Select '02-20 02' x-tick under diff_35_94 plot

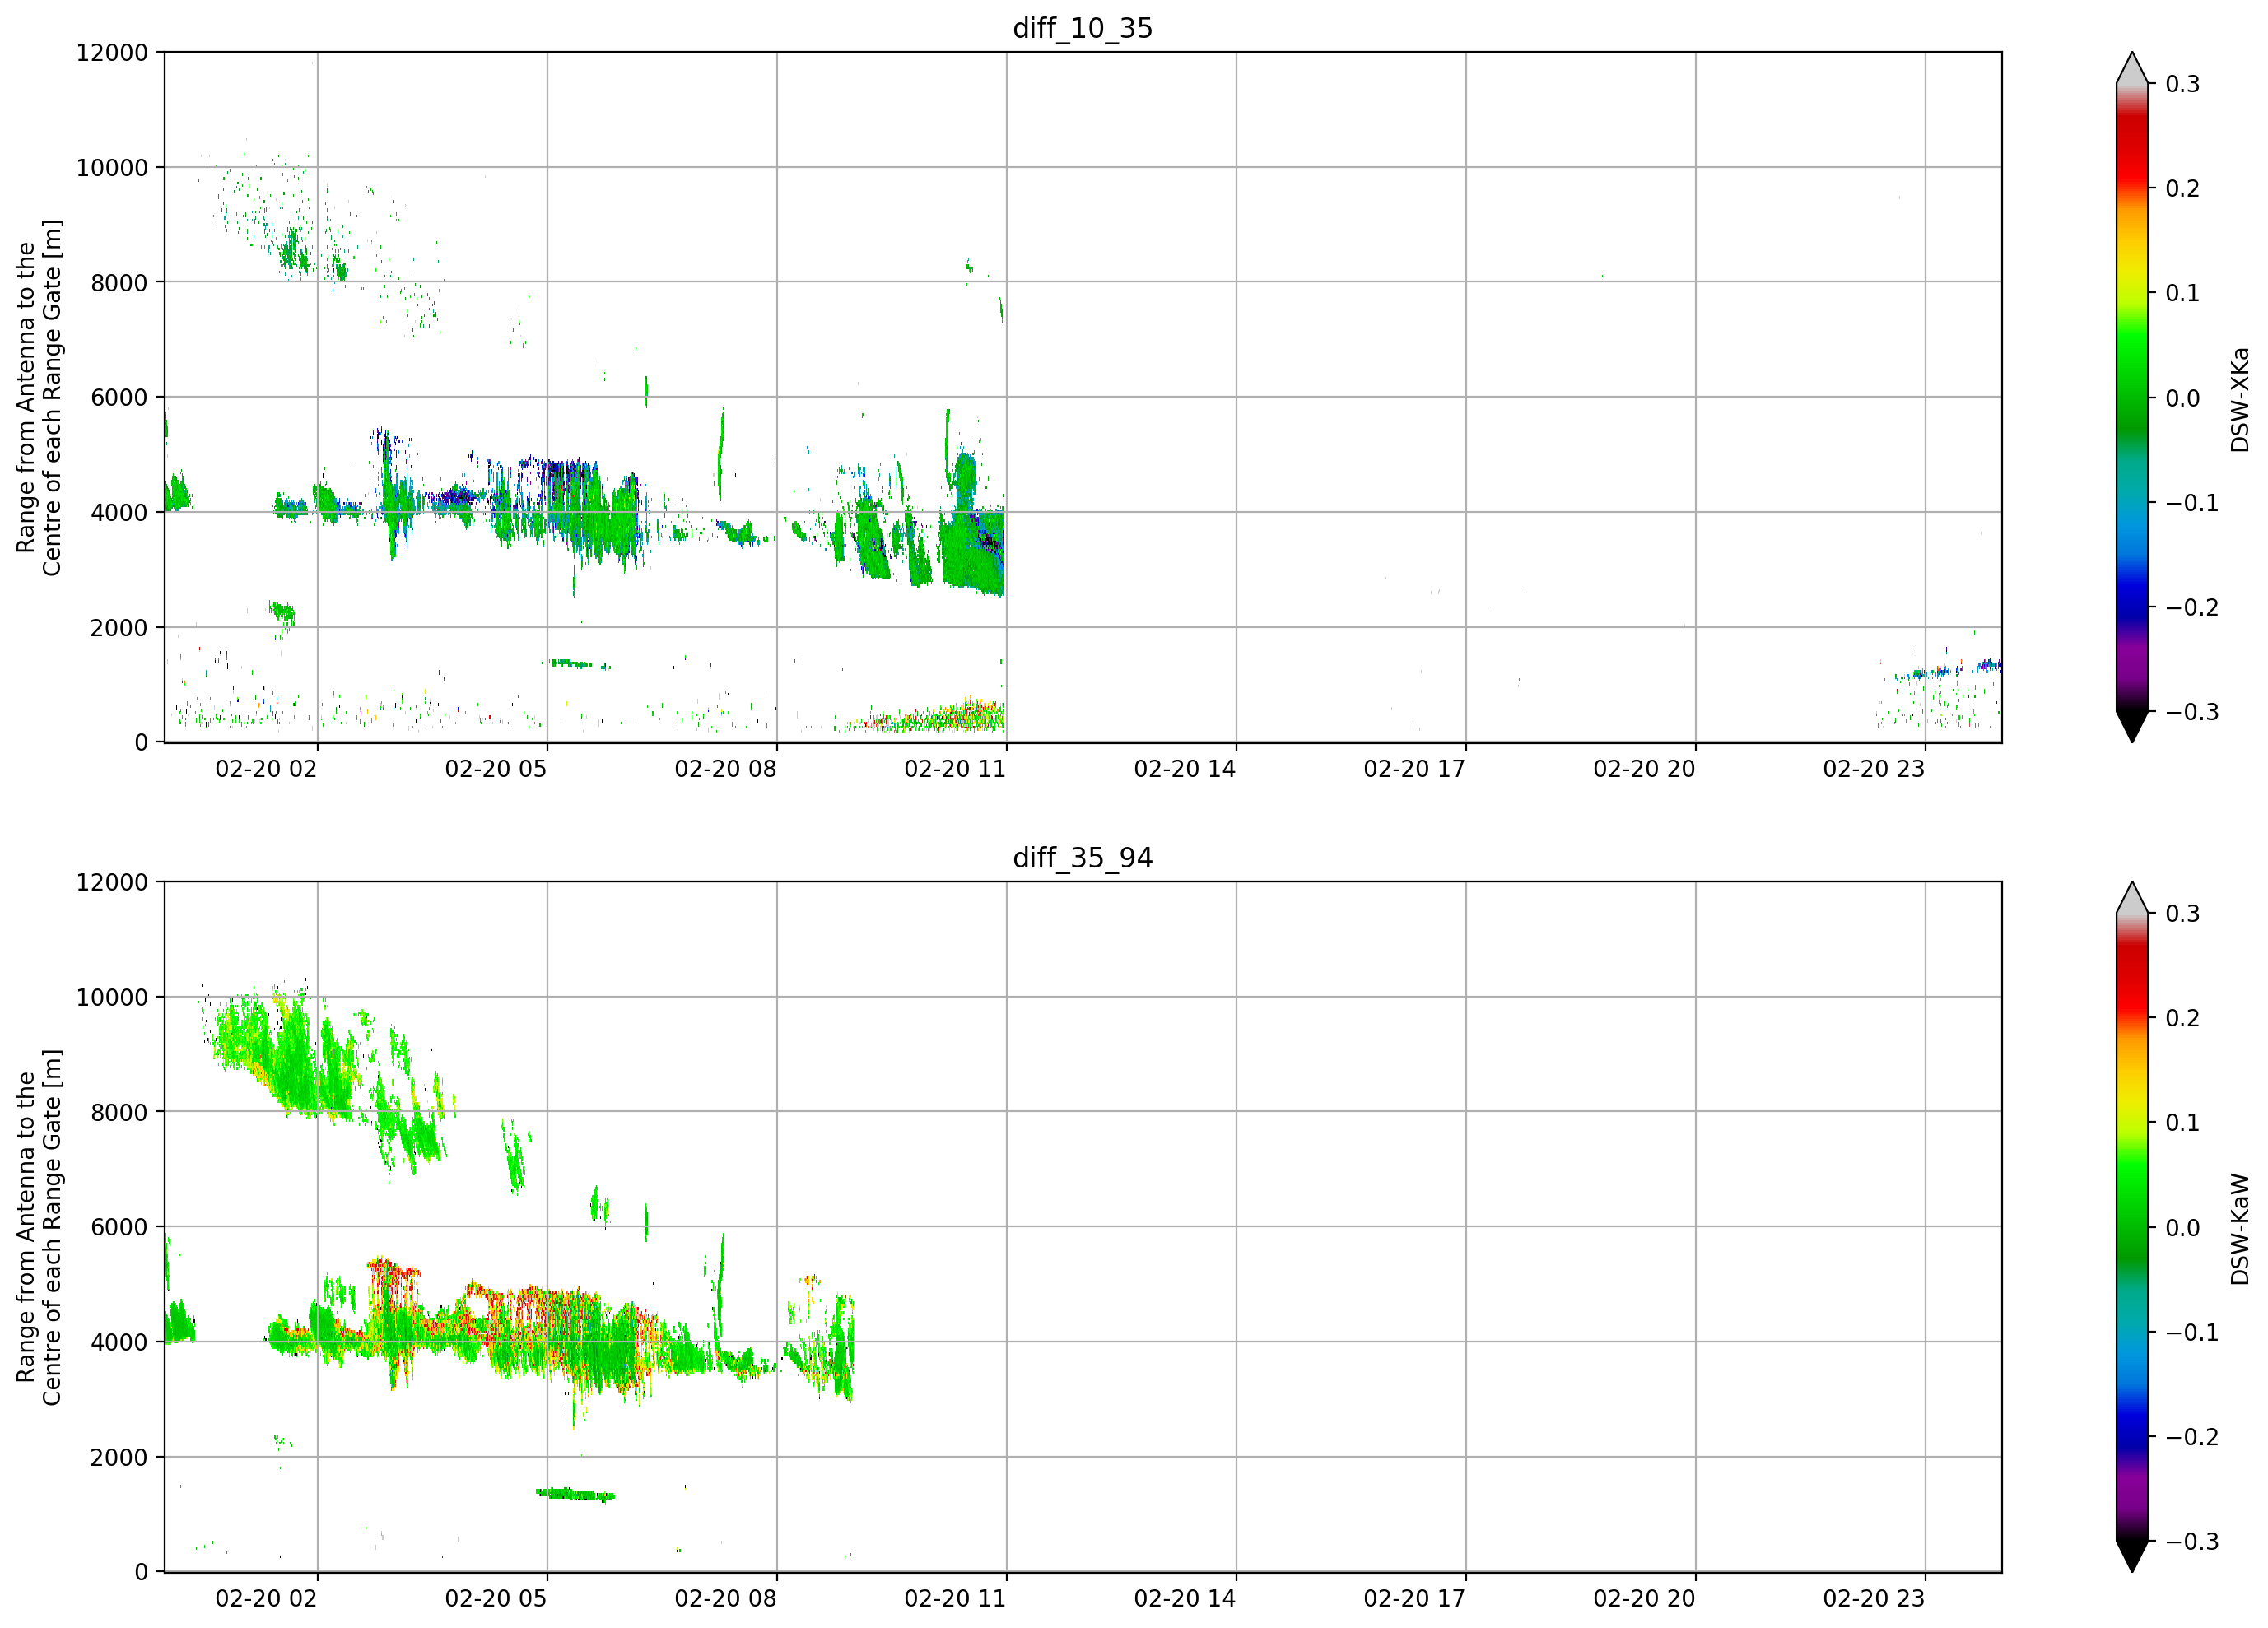point(266,1599)
